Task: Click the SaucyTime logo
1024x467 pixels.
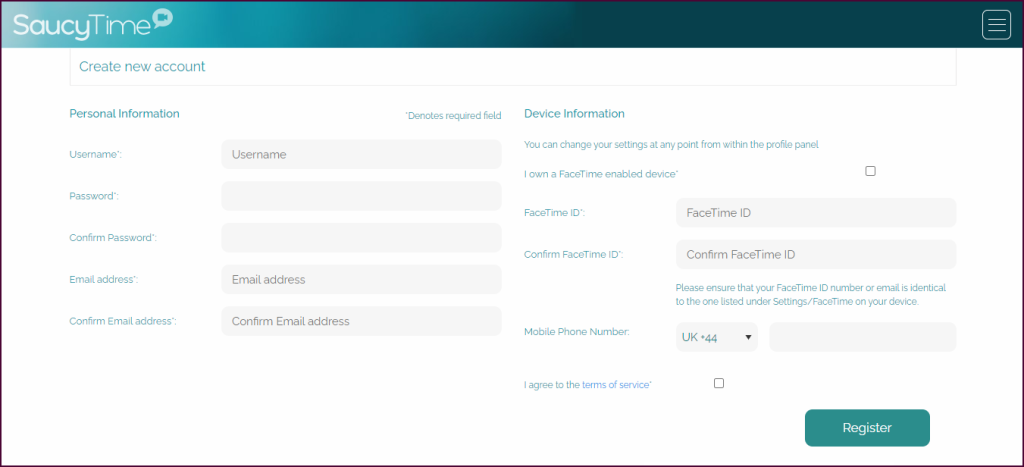Action: click(x=93, y=24)
